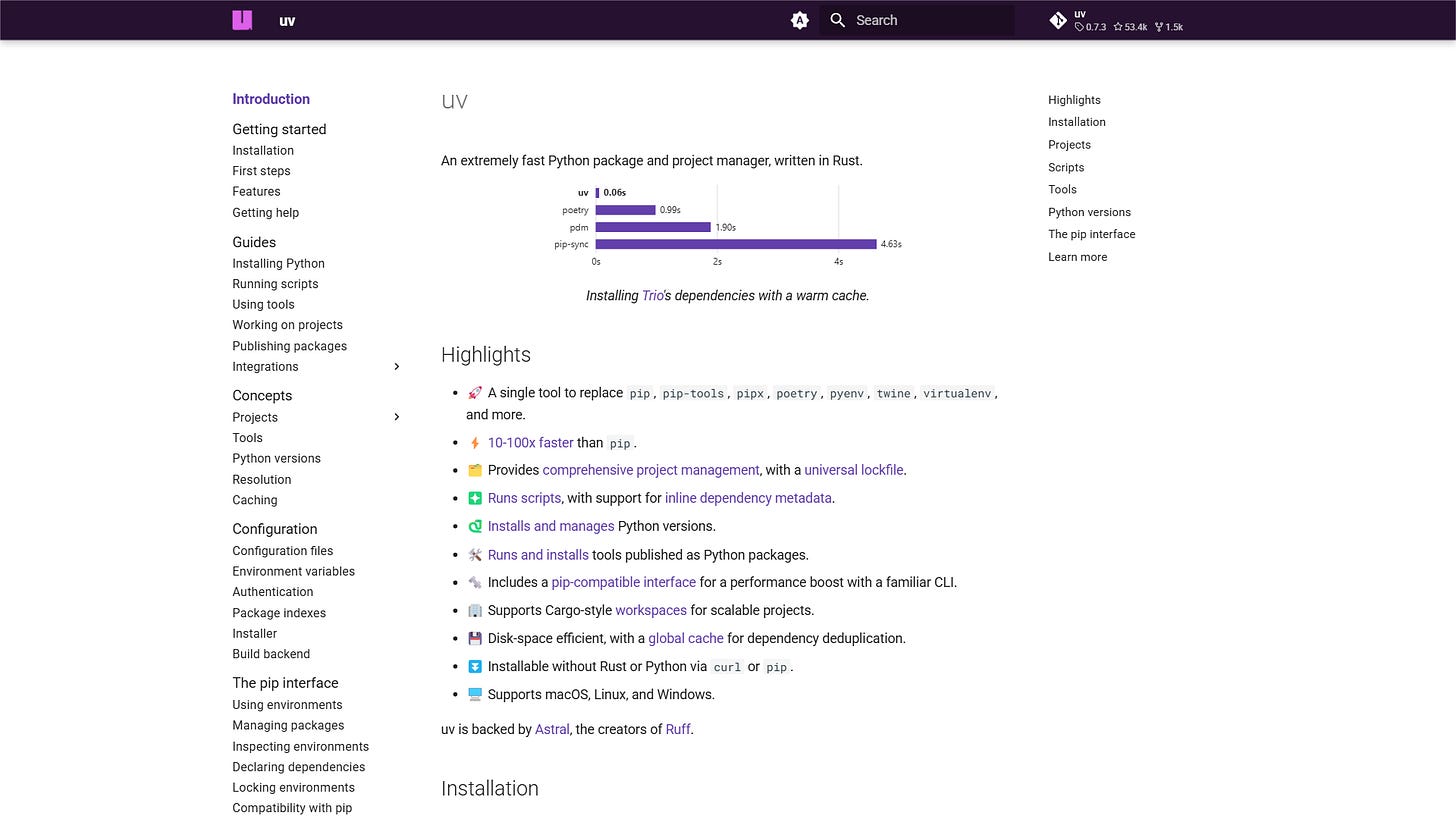The height and width of the screenshot is (819, 1456).
Task: Open the workspaces link
Action: [651, 610]
